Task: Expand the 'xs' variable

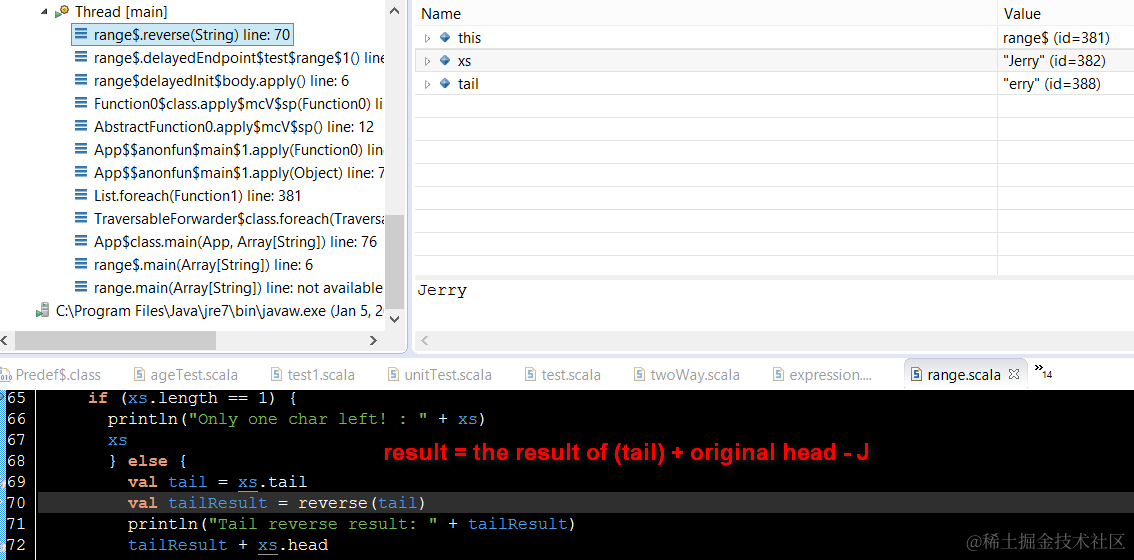Action: pos(427,61)
